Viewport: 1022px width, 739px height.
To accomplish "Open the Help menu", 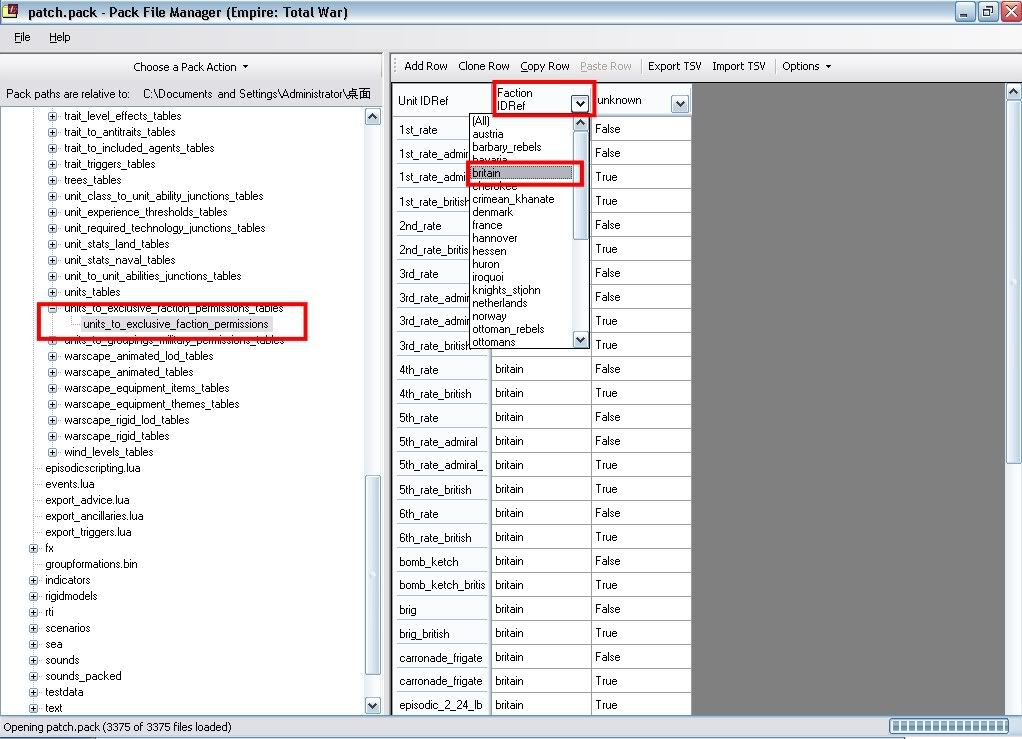I will point(59,37).
